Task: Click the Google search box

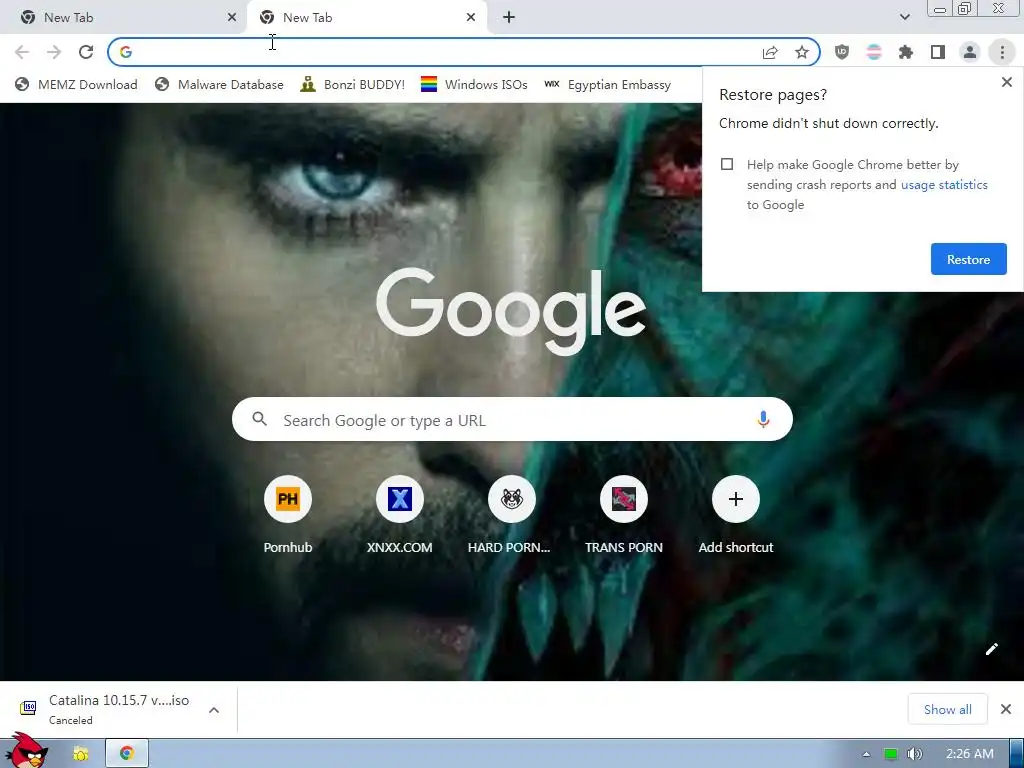Action: click(512, 419)
